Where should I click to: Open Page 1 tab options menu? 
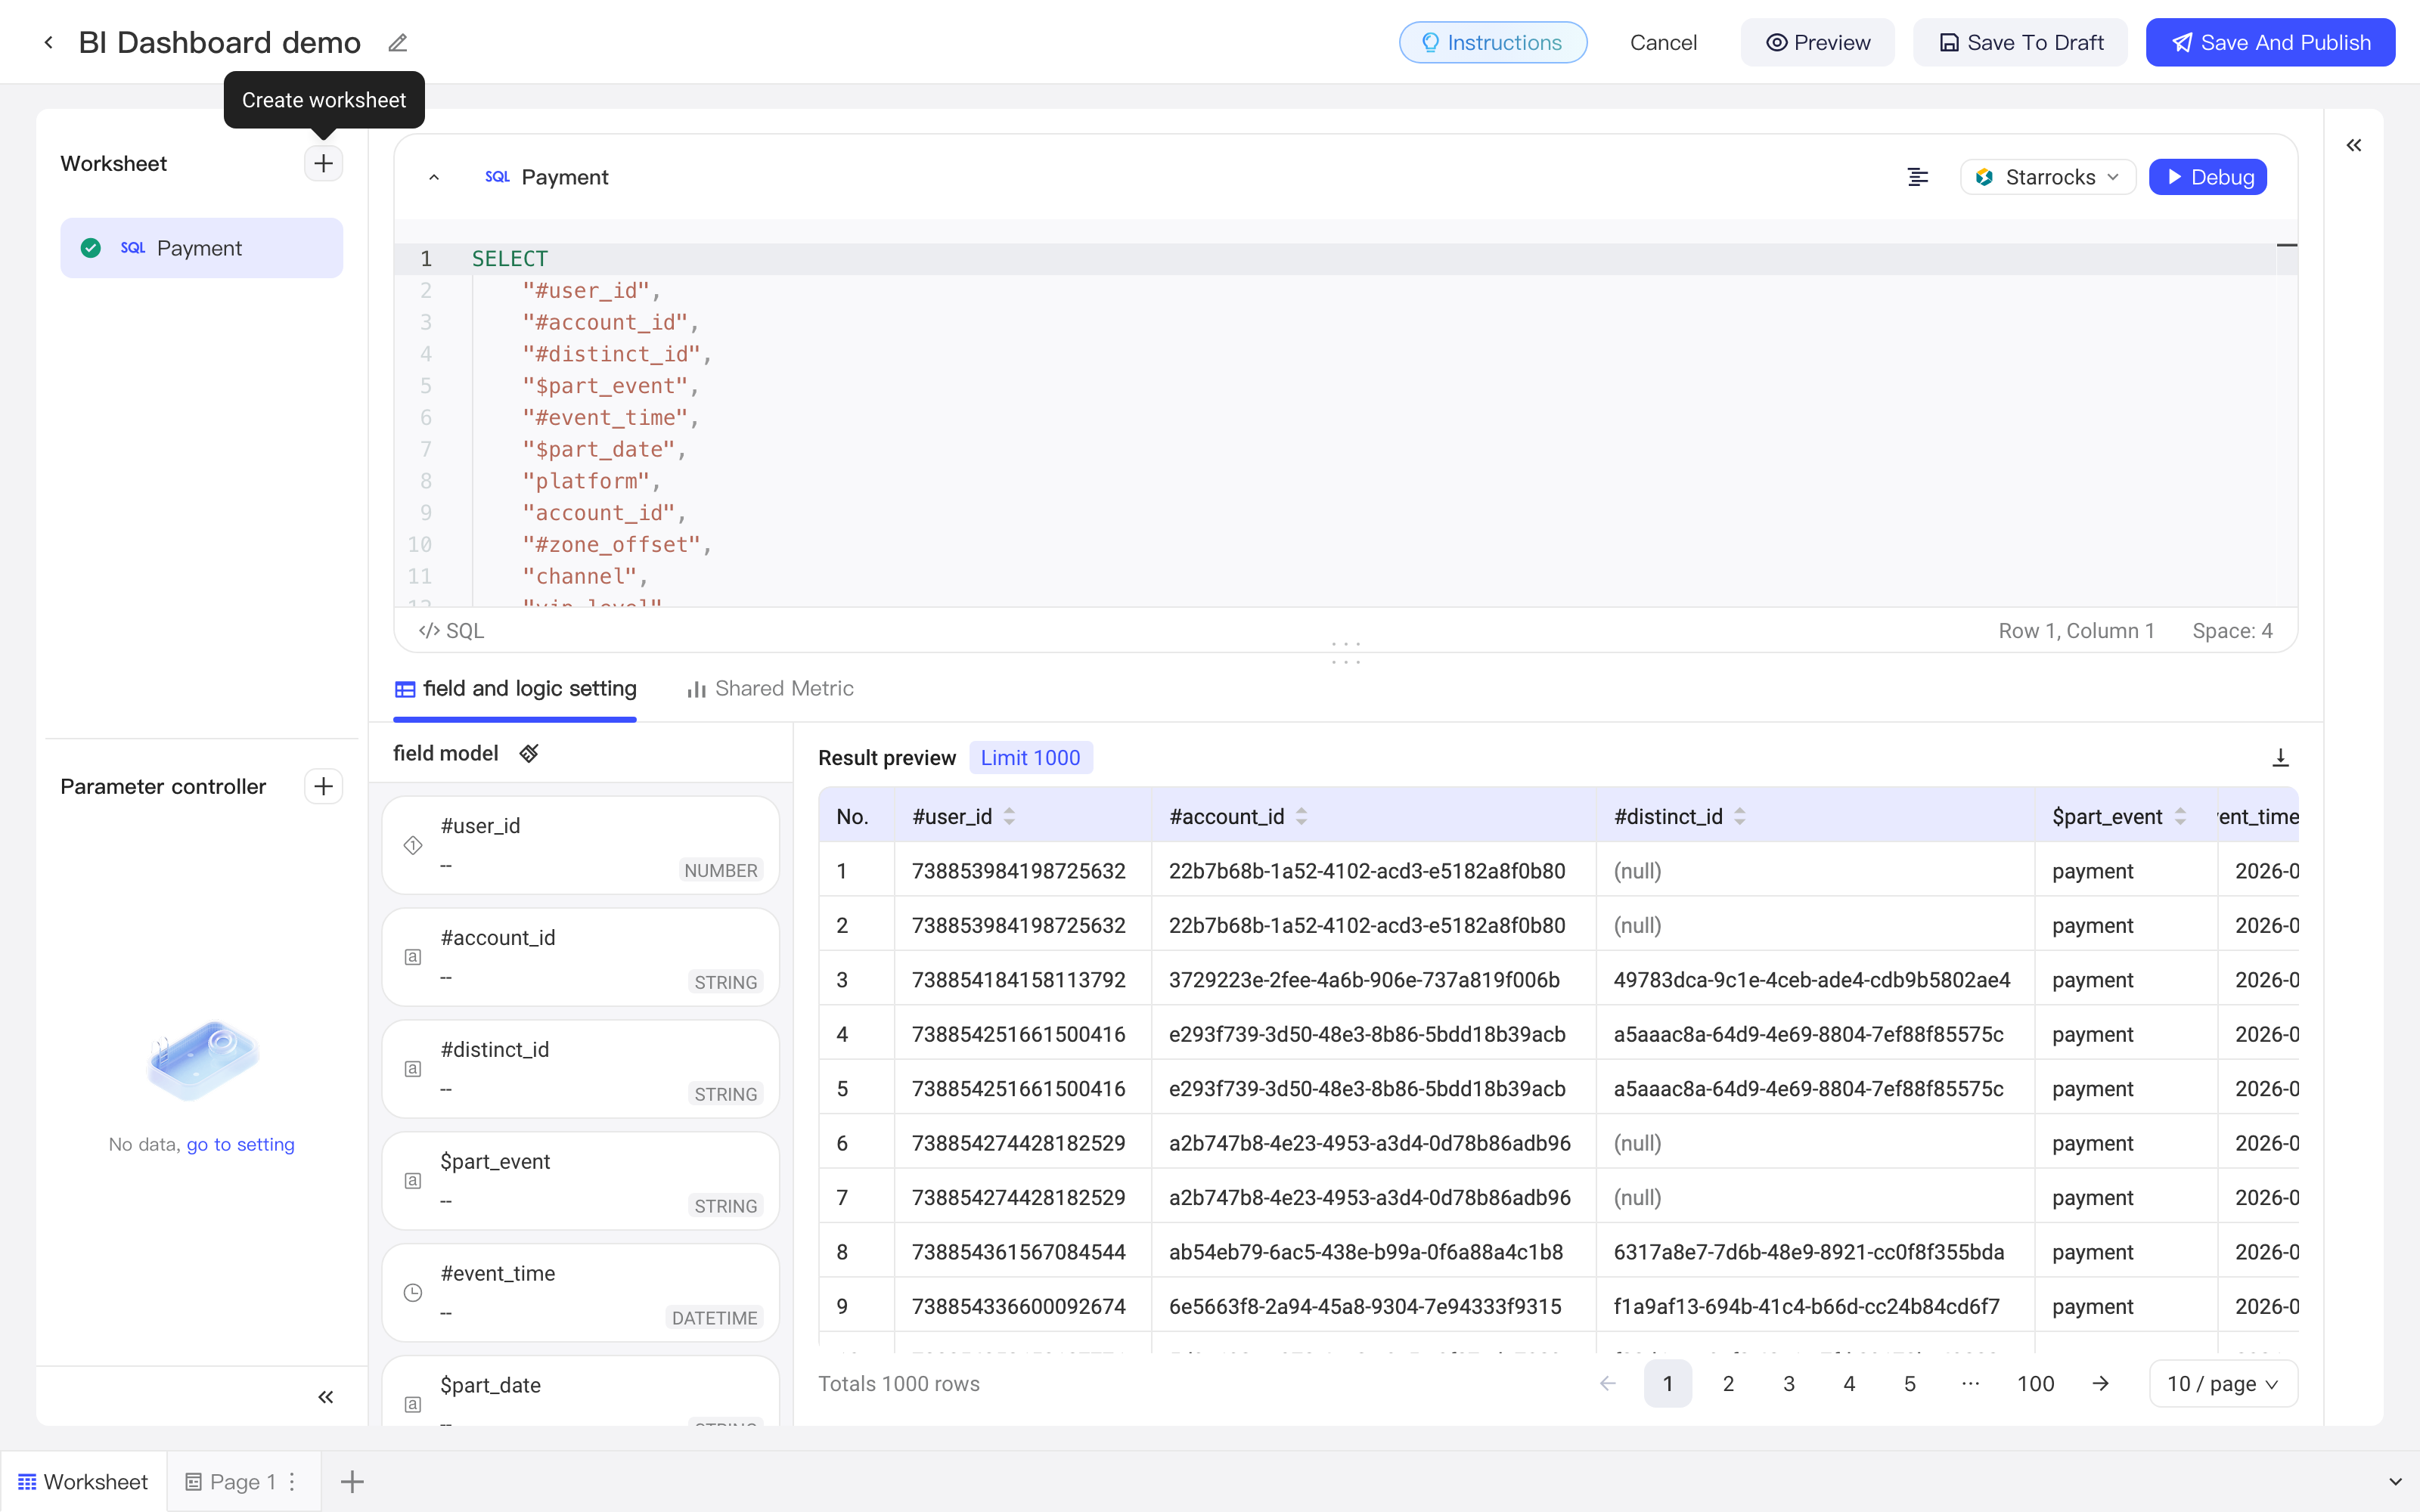click(292, 1481)
